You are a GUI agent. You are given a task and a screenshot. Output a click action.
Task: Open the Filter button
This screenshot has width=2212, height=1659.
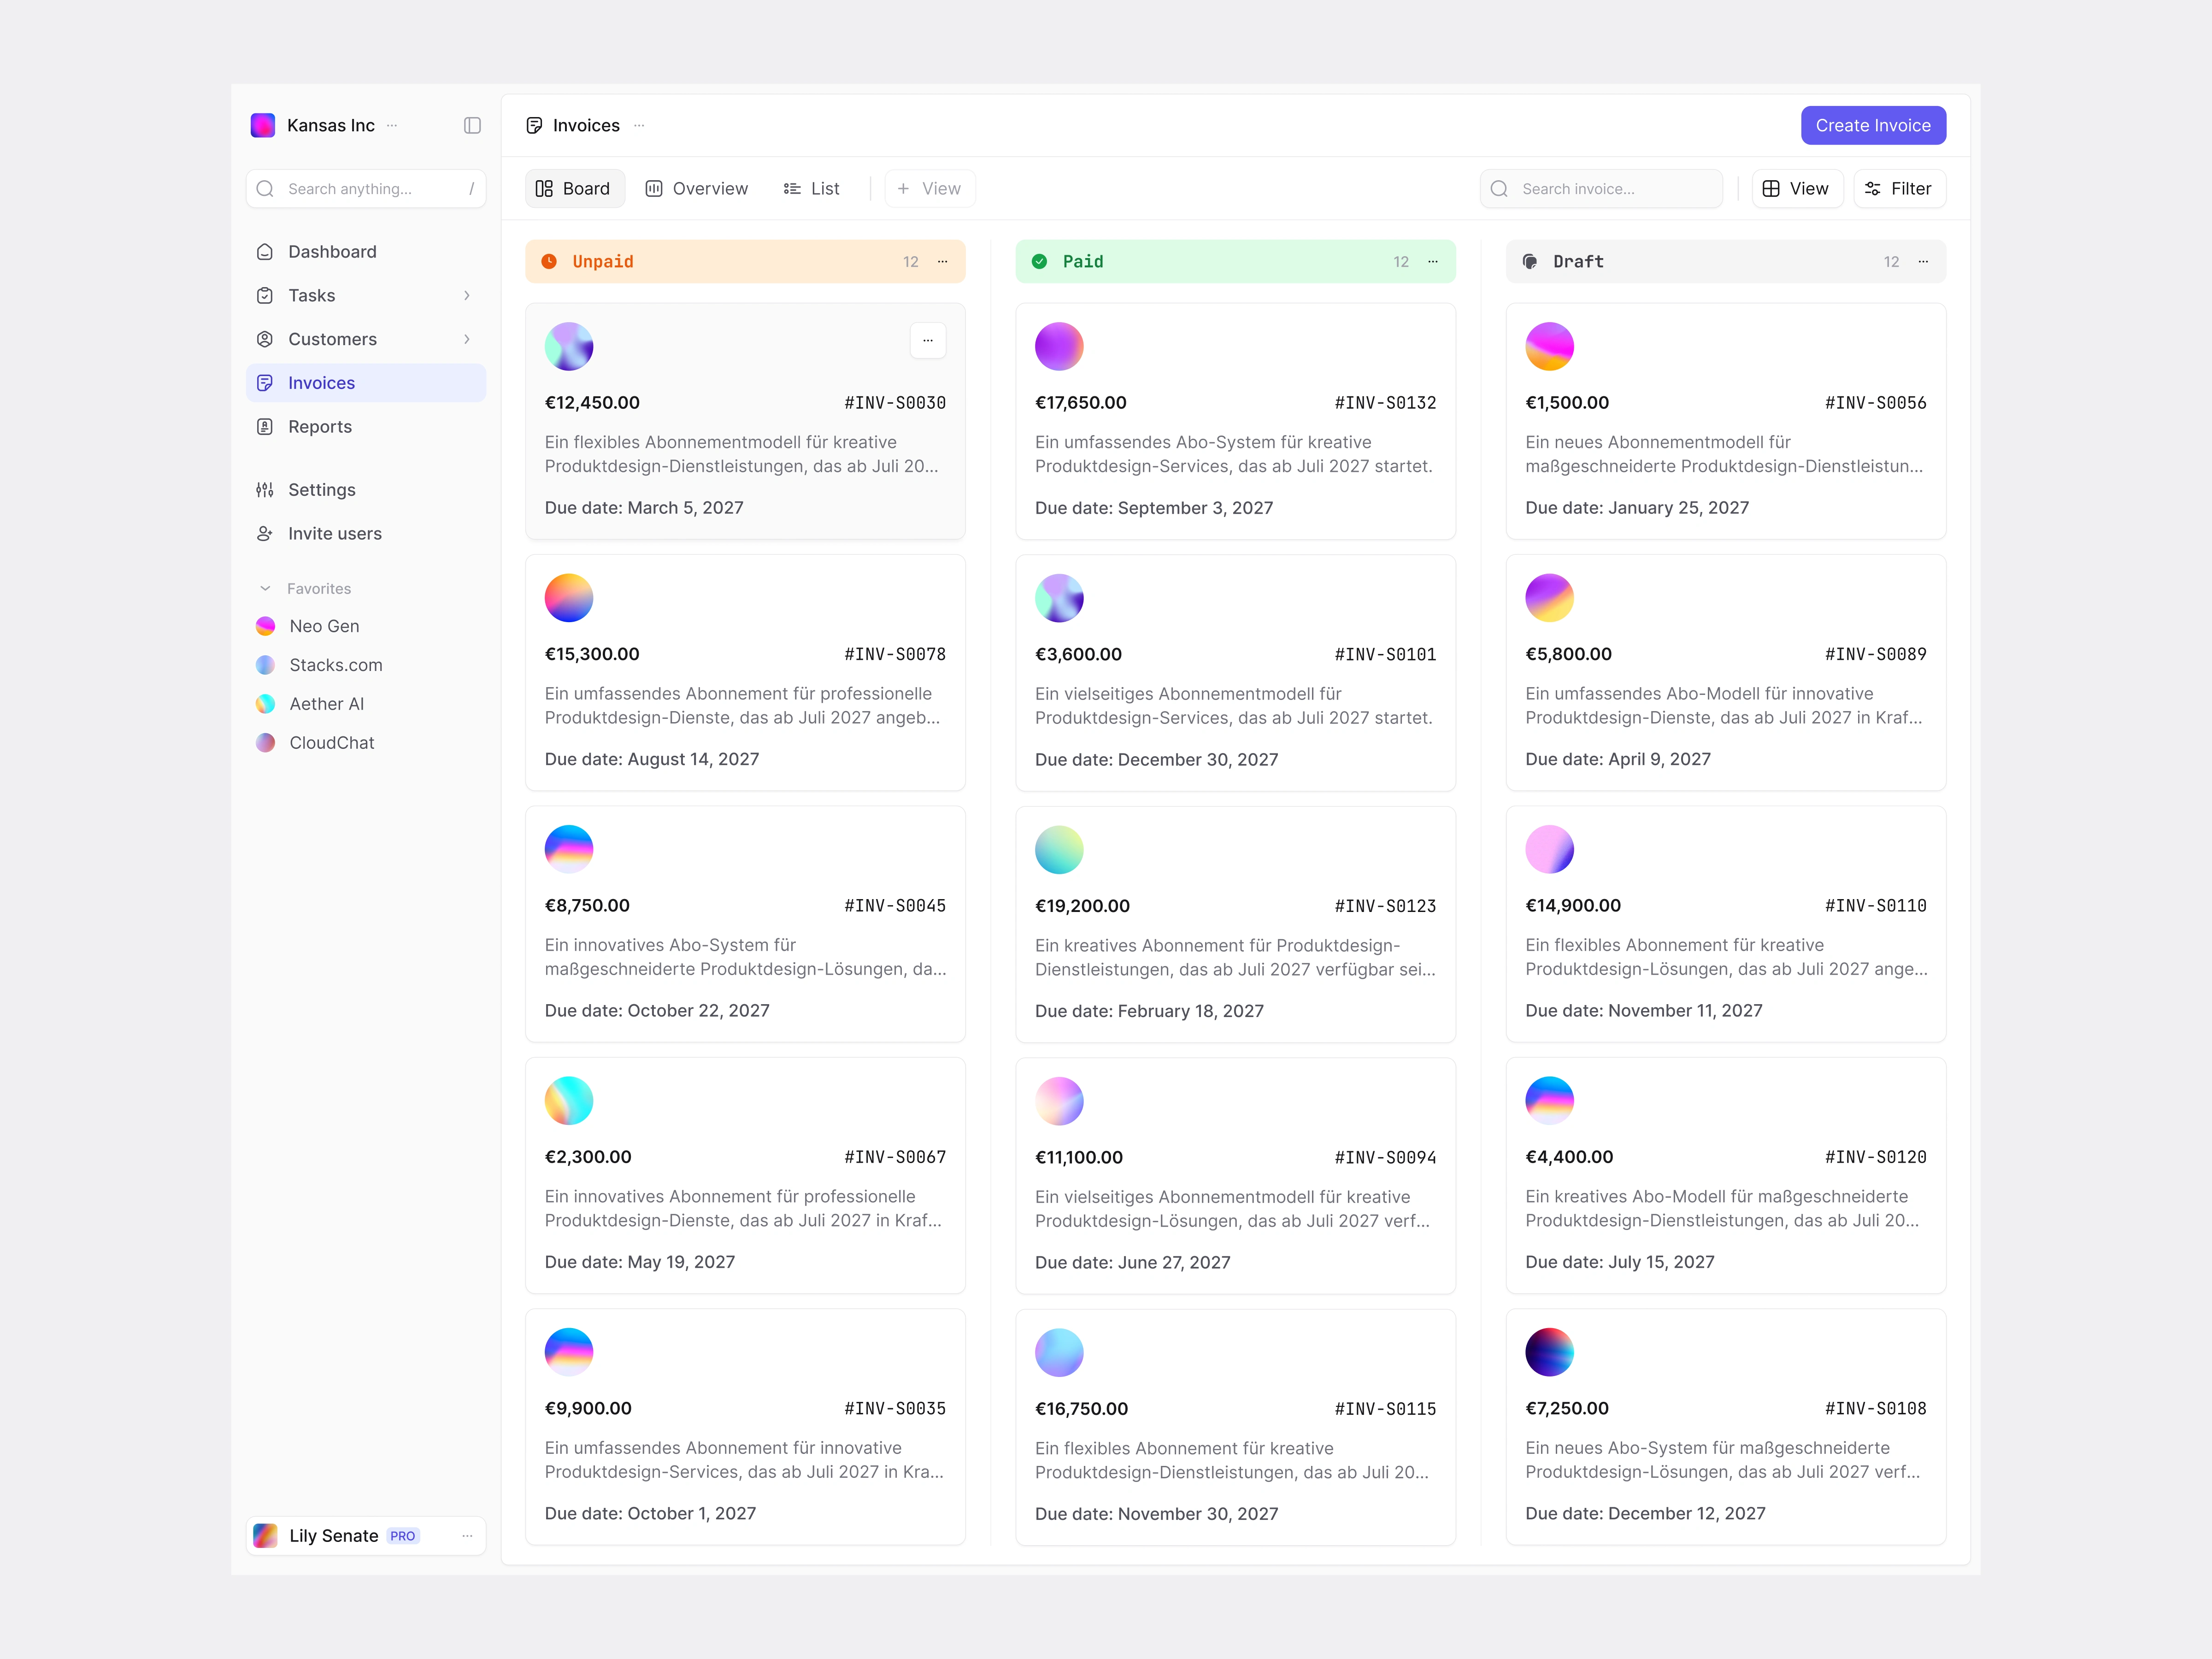[x=1898, y=189]
